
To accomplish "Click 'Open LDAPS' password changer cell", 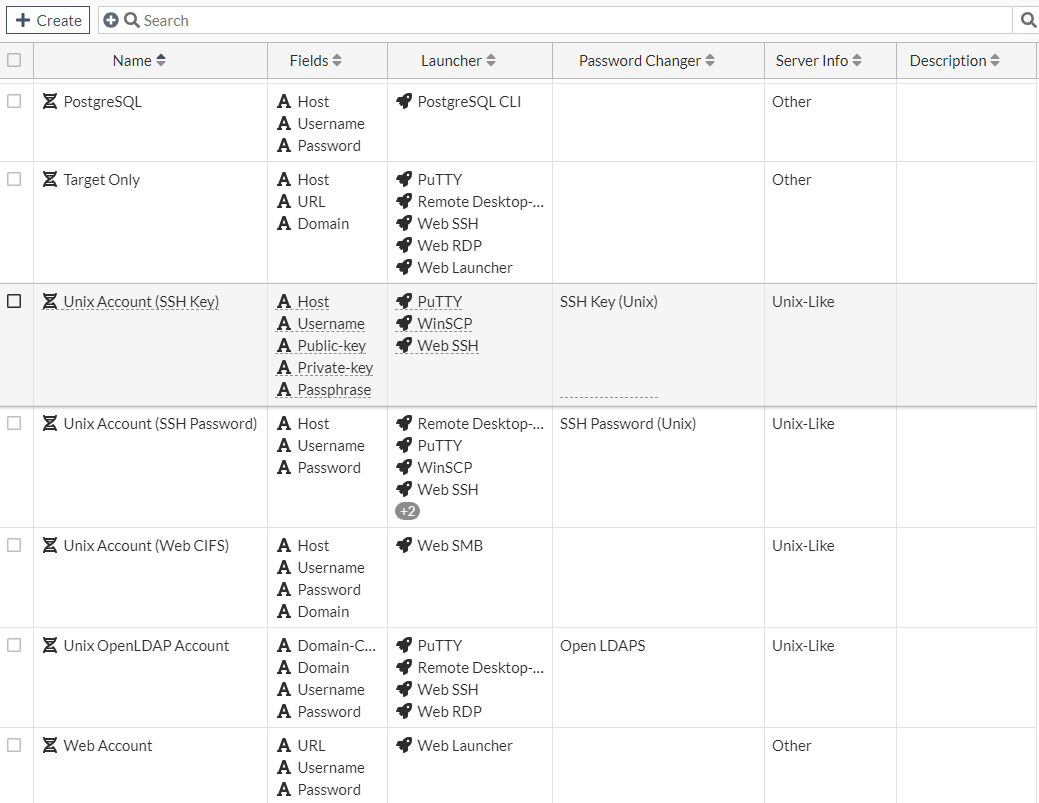I will click(x=602, y=645).
